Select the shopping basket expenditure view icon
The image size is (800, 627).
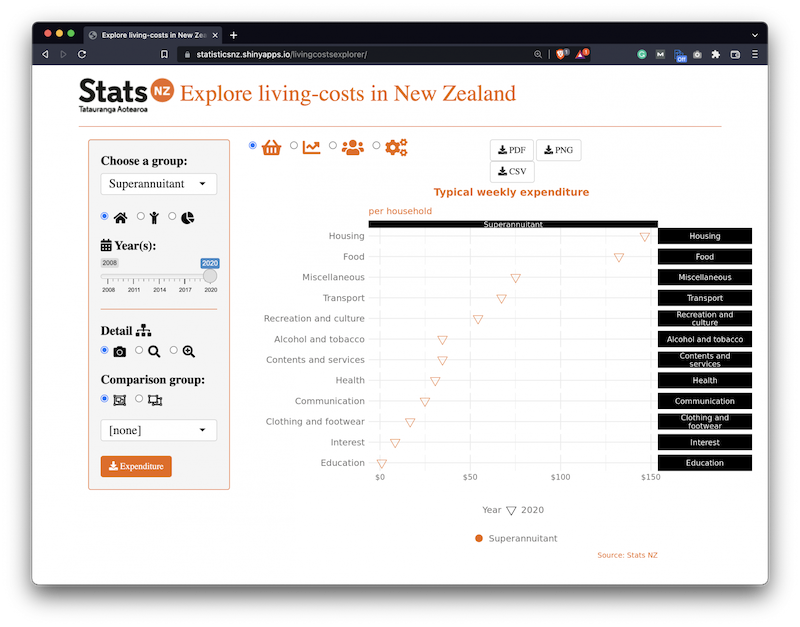[x=271, y=147]
